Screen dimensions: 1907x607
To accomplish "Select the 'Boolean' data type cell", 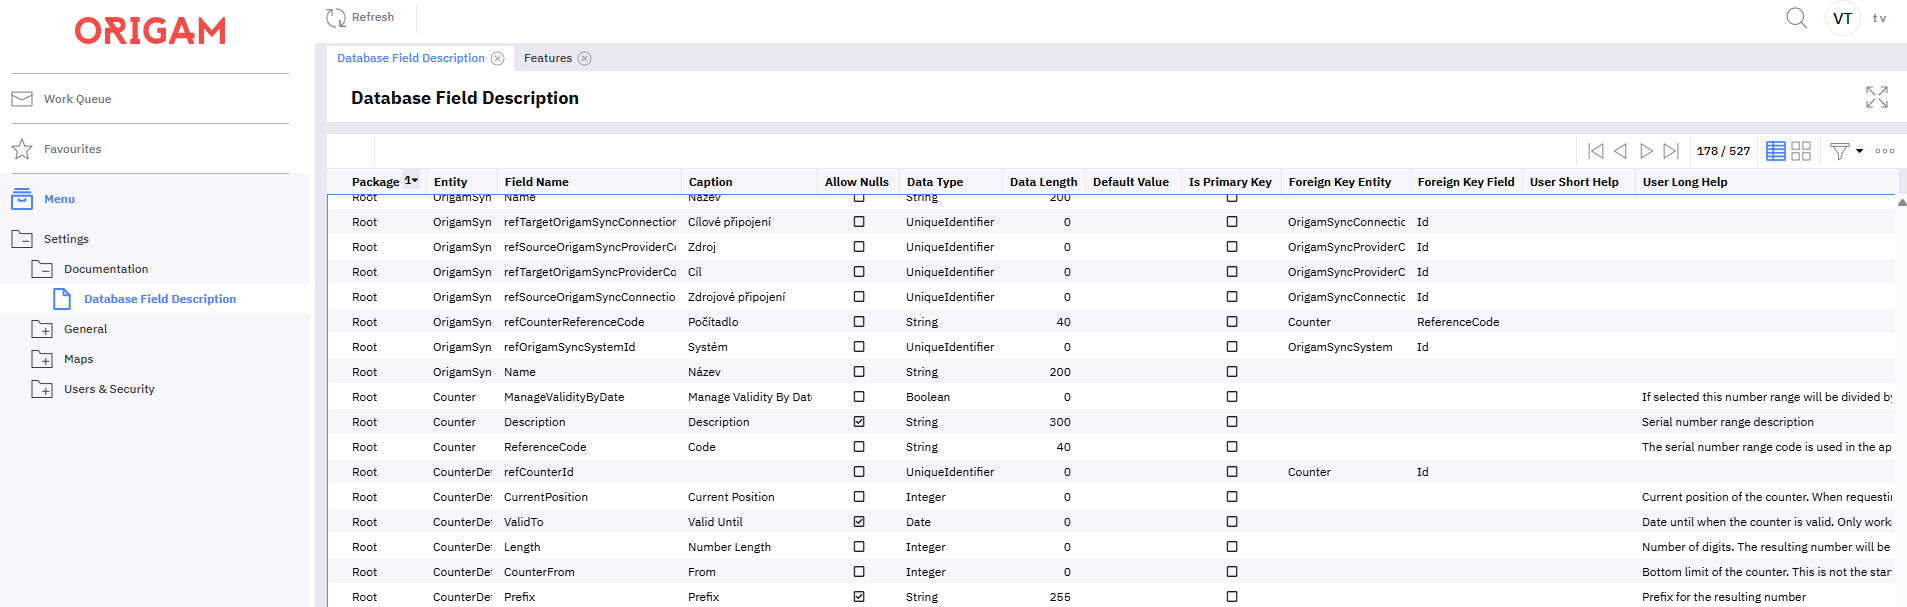I will (x=952, y=397).
